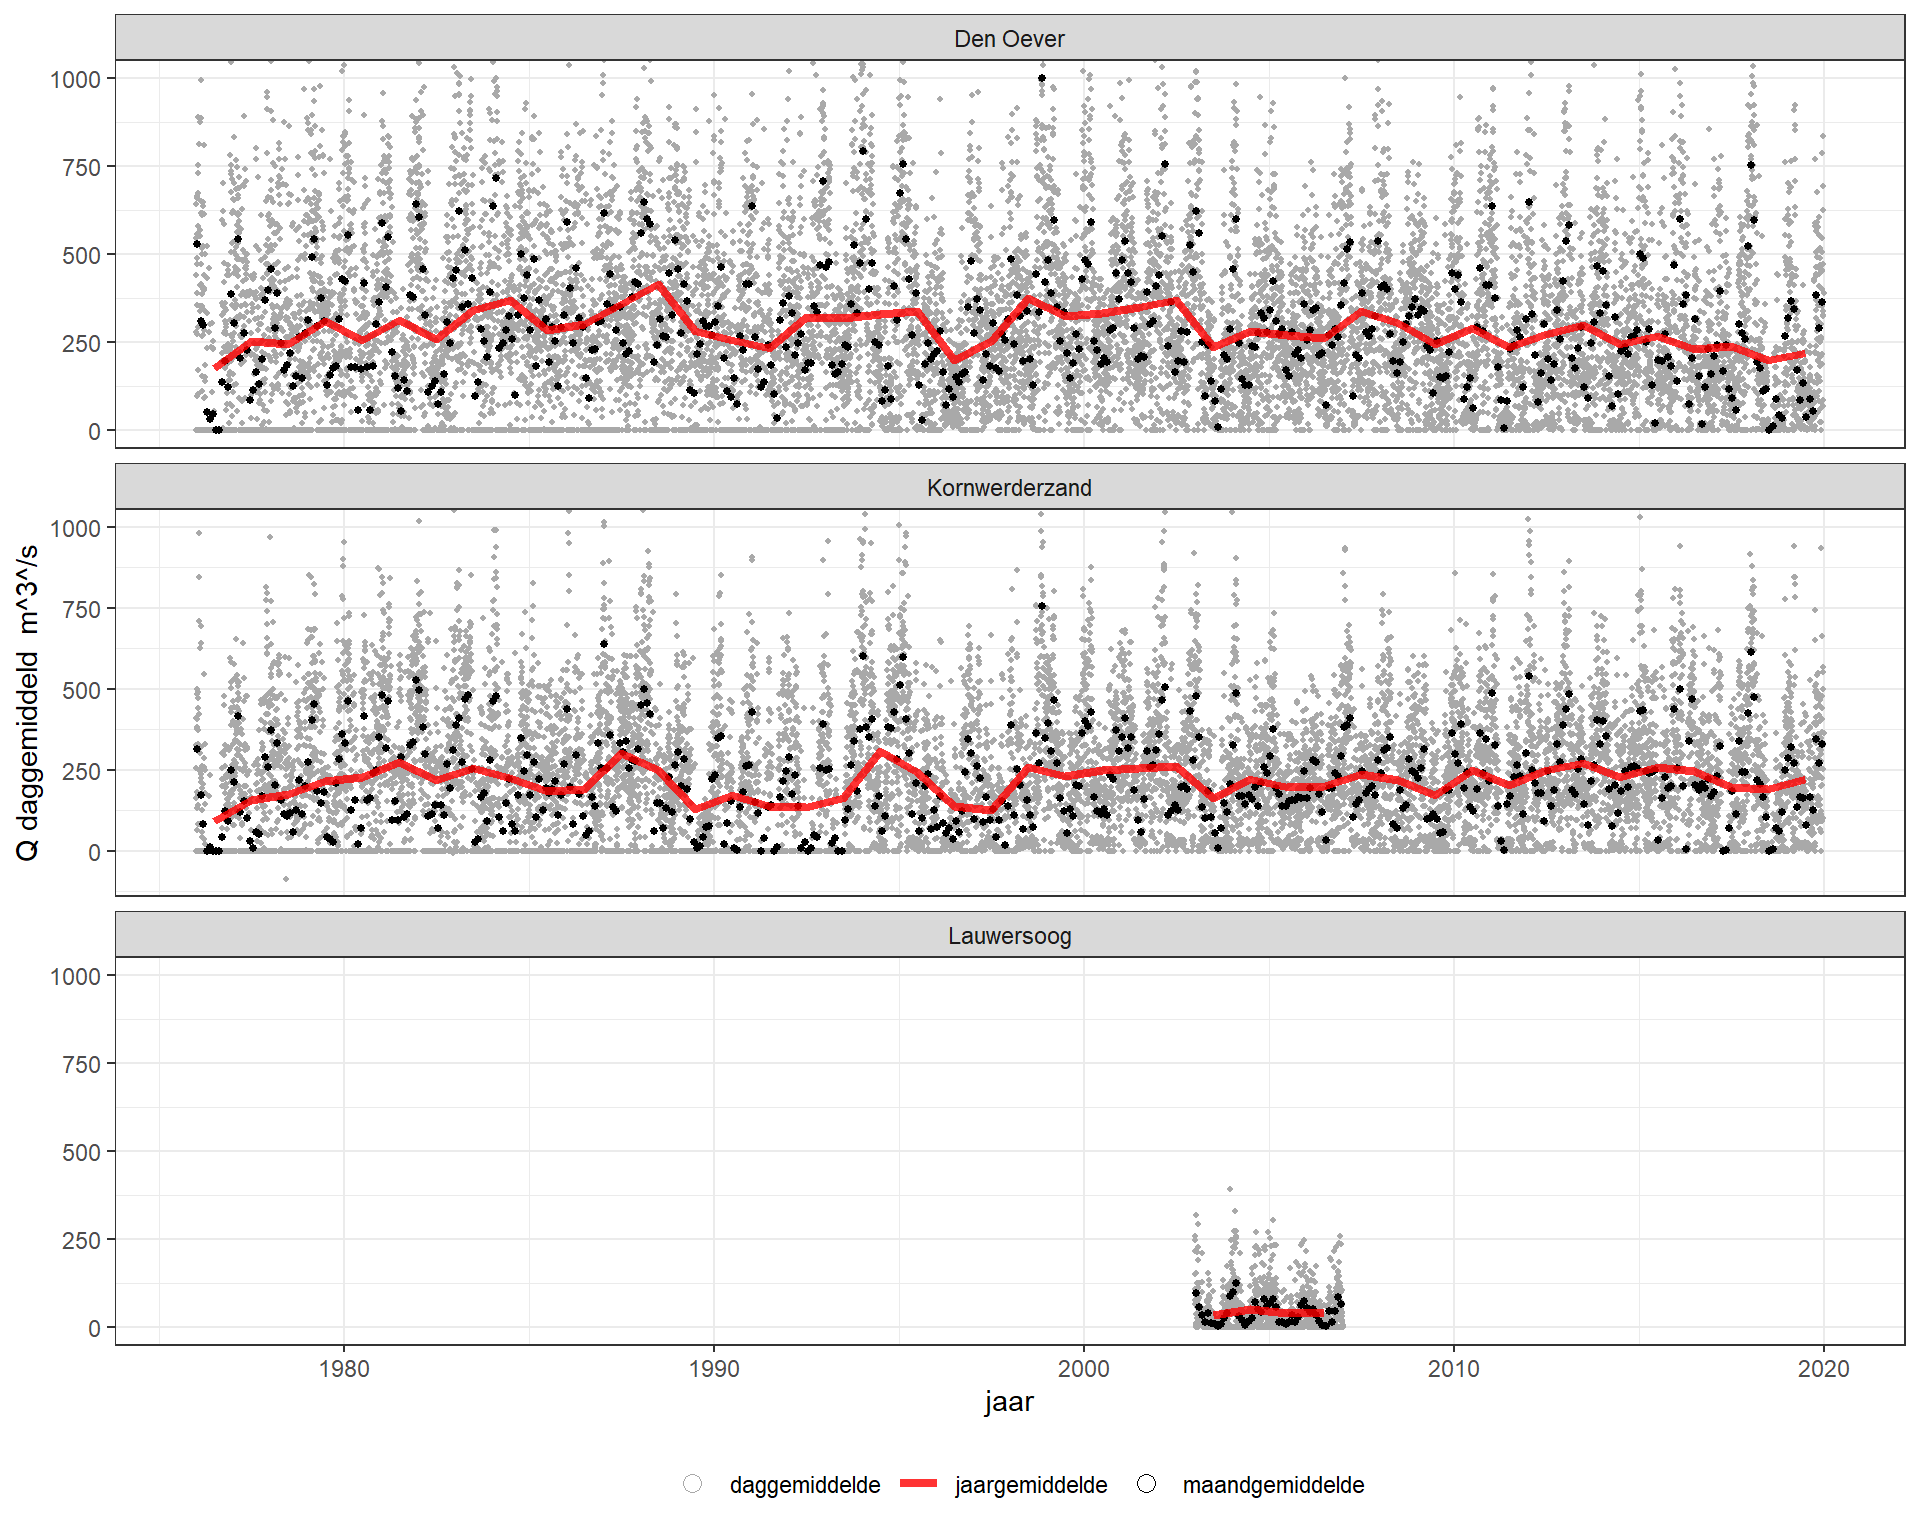Click the 750 tick in Den Oever panel
Image resolution: width=1920 pixels, height=1536 pixels.
82,167
